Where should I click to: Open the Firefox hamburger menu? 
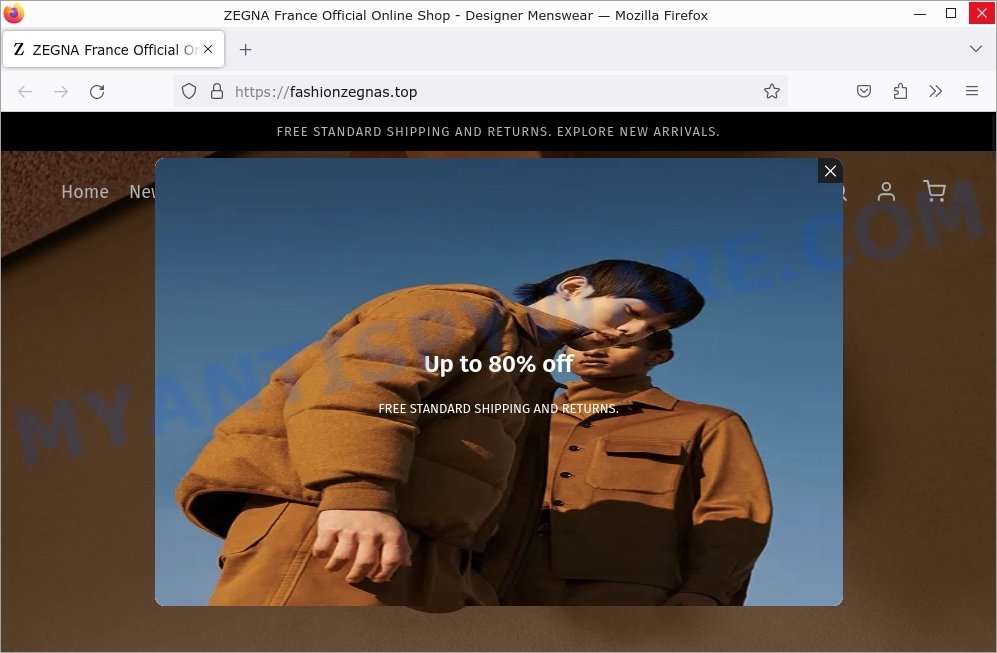pos(972,91)
